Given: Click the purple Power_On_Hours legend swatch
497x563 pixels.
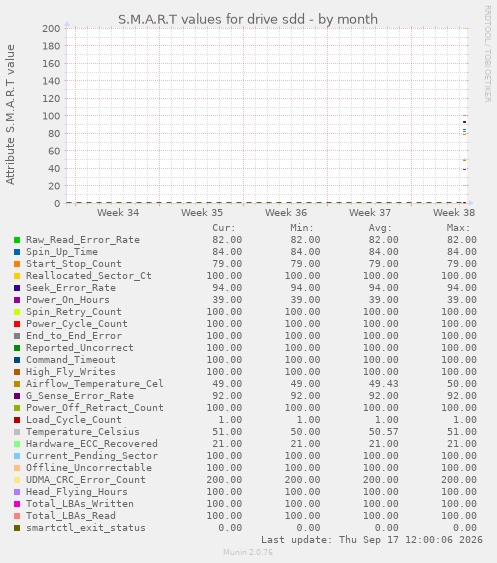Looking at the screenshot, I should [x=17, y=300].
